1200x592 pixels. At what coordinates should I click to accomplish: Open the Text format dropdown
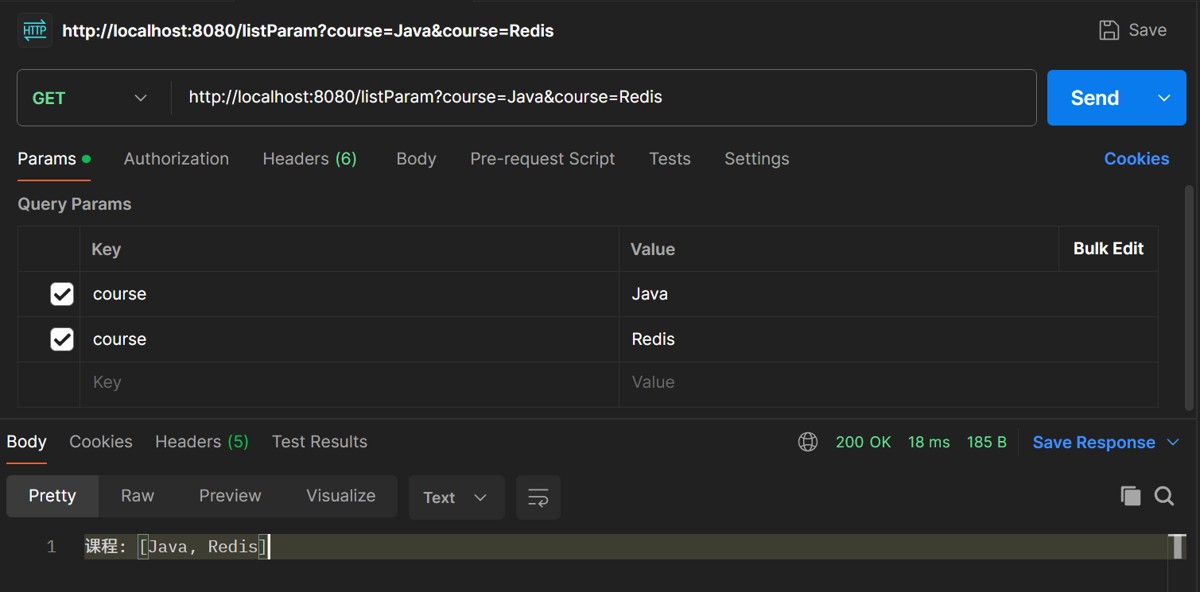point(456,497)
